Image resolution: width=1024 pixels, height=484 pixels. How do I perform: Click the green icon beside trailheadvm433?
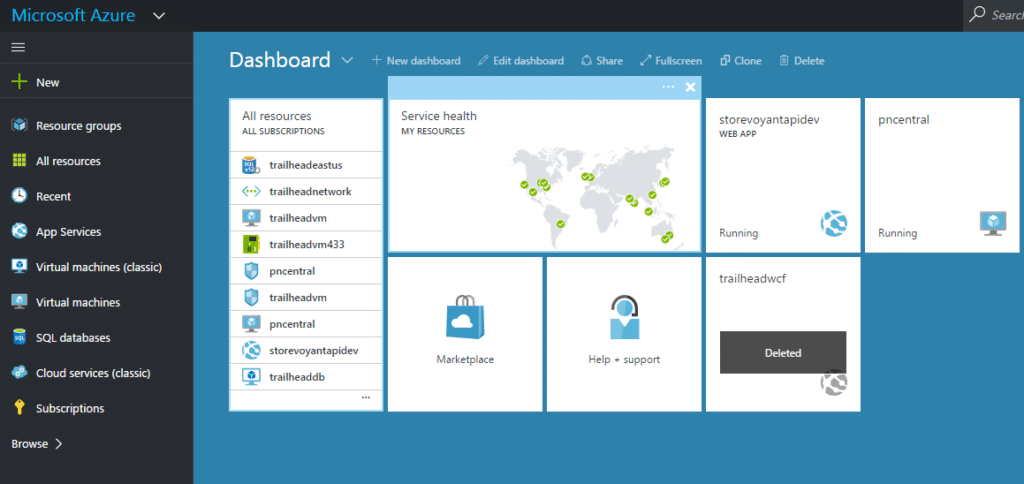tap(251, 245)
